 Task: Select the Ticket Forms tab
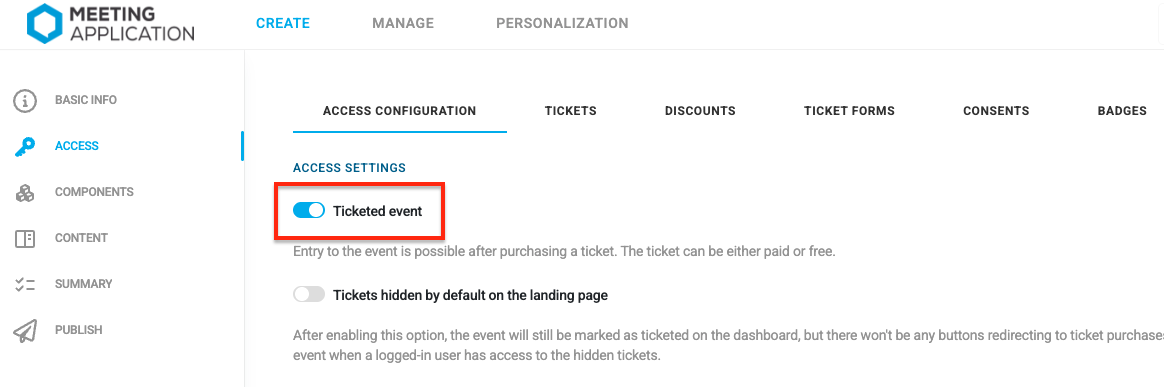[x=849, y=111]
